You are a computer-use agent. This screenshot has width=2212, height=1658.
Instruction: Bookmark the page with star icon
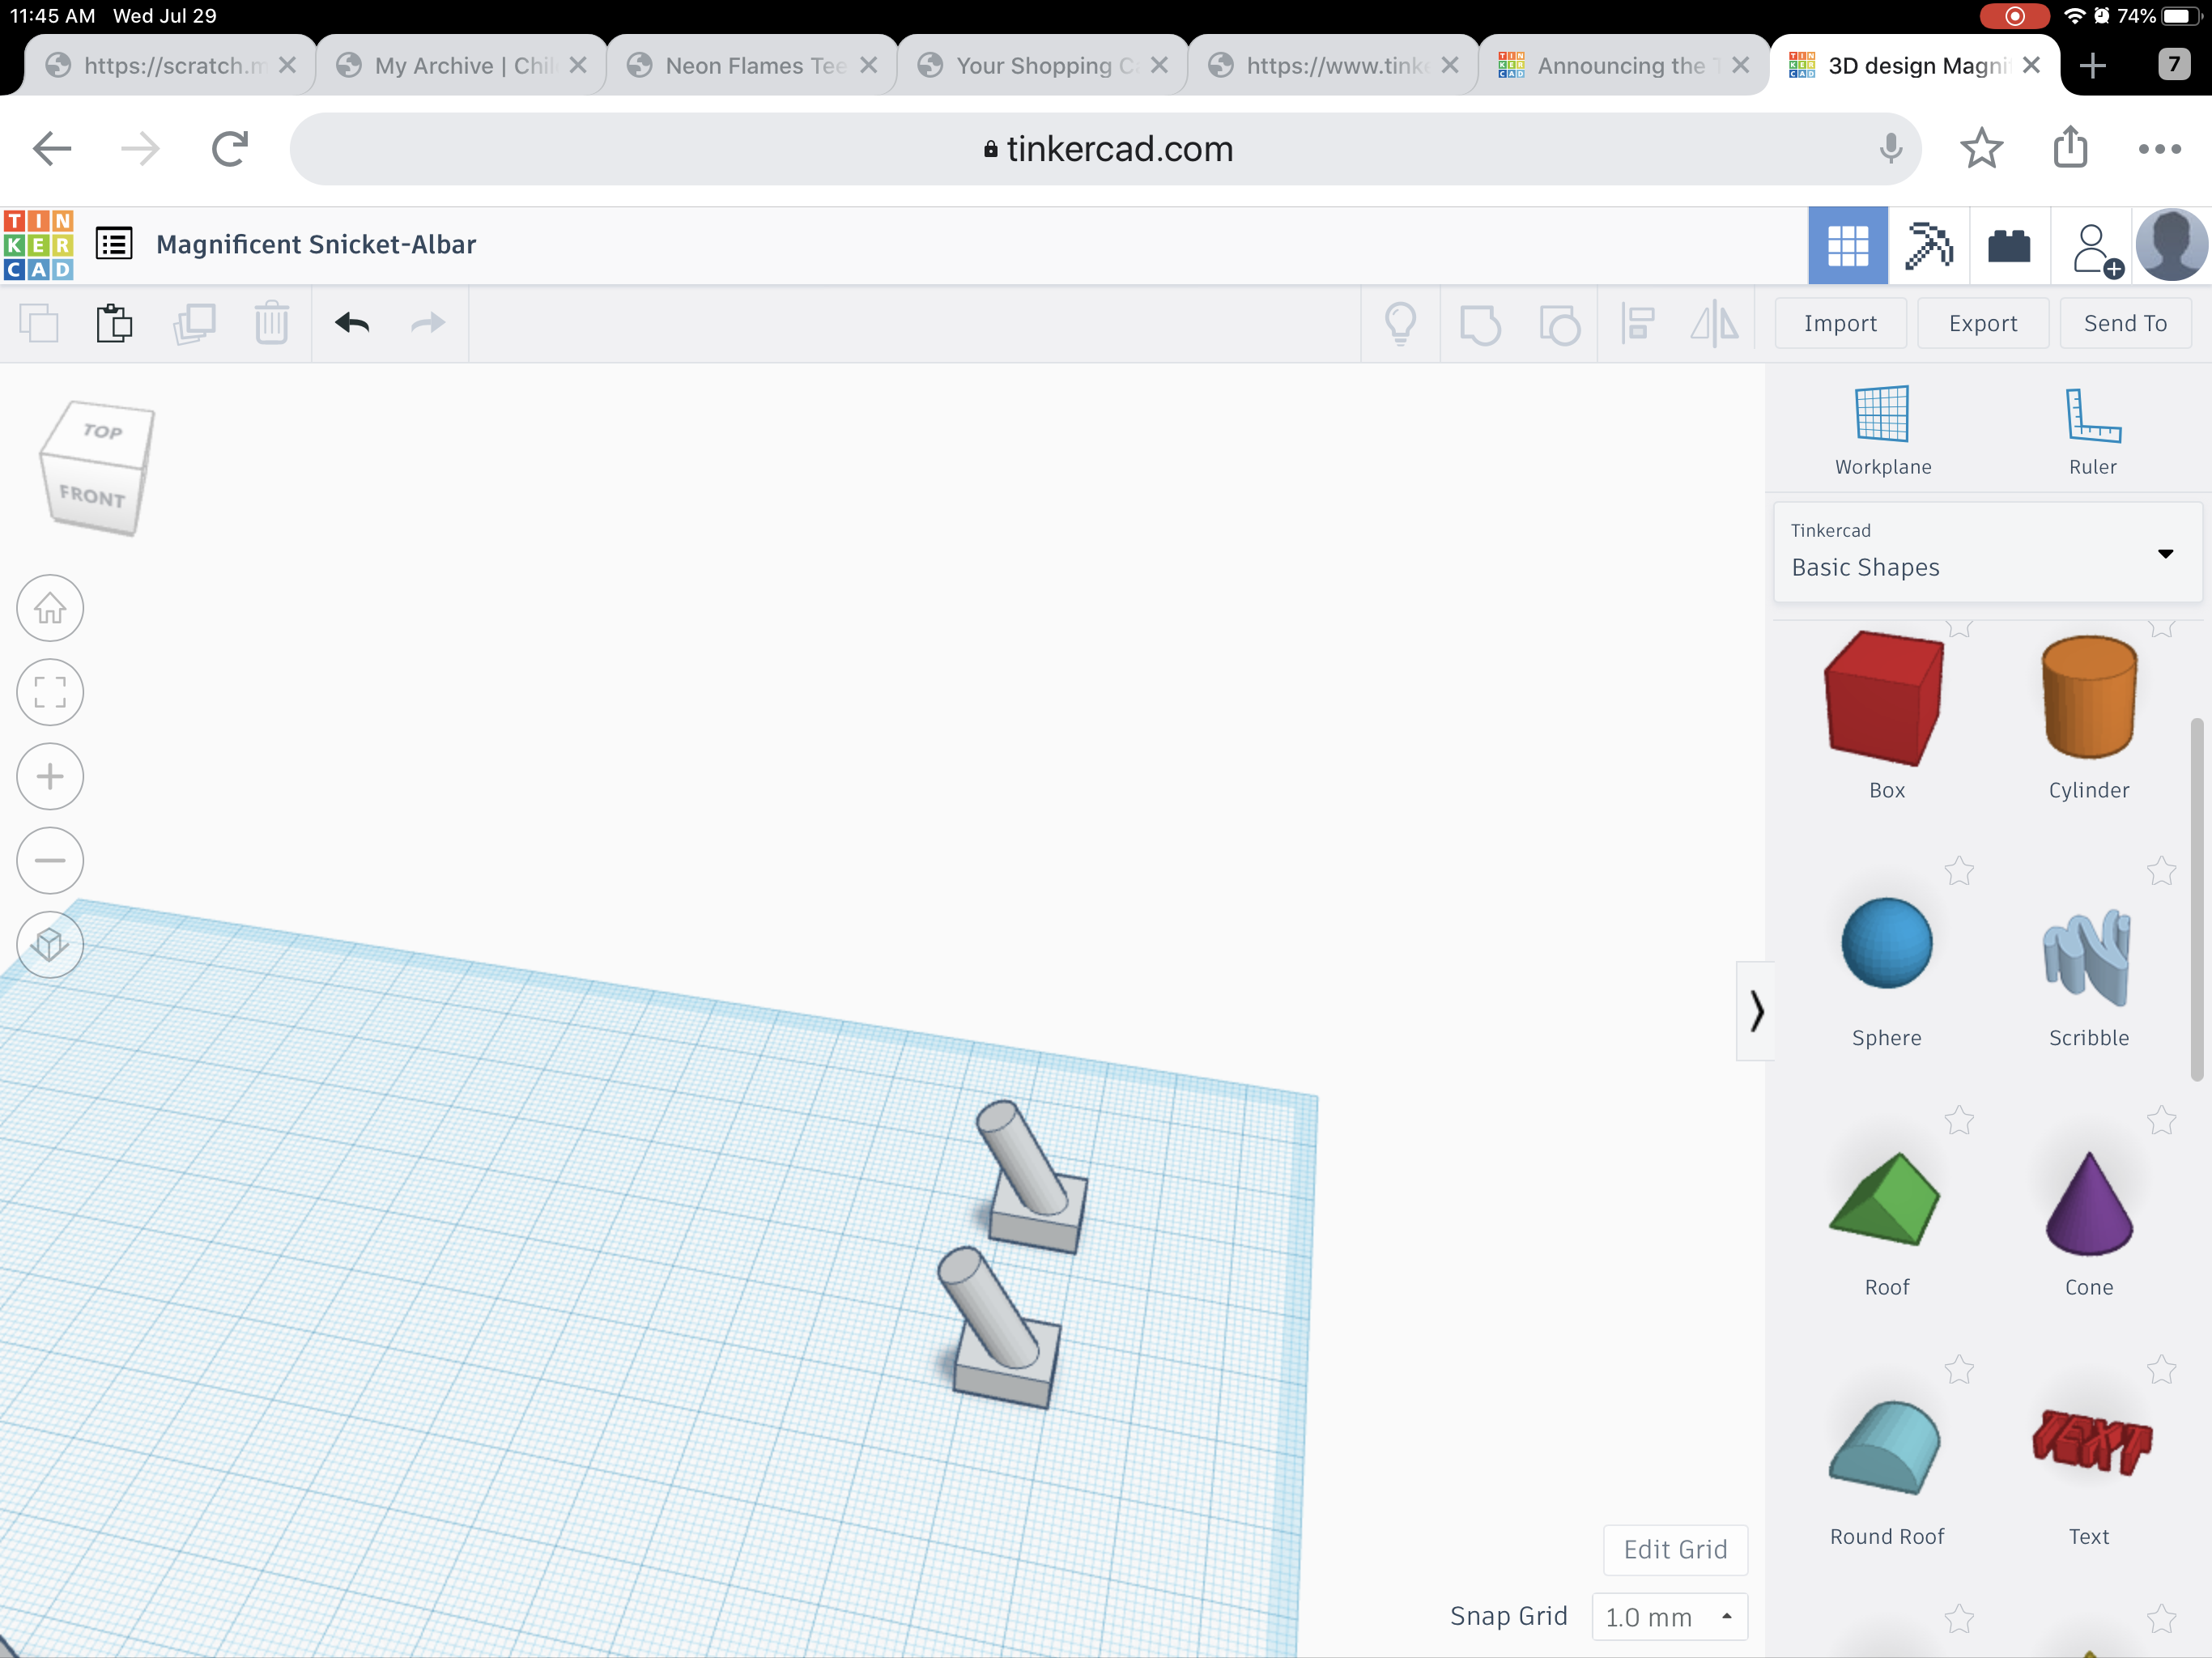coord(1981,149)
